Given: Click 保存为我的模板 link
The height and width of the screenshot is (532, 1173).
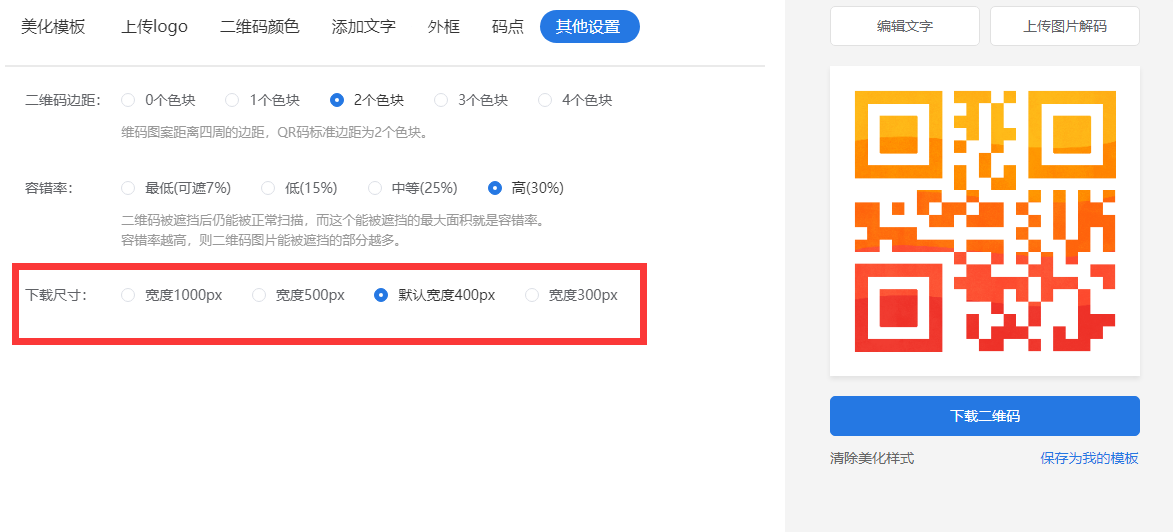Looking at the screenshot, I should (1089, 458).
